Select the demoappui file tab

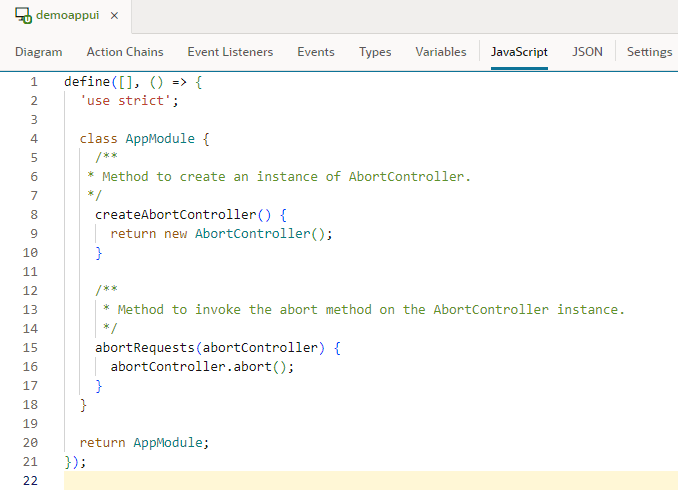(x=66, y=16)
